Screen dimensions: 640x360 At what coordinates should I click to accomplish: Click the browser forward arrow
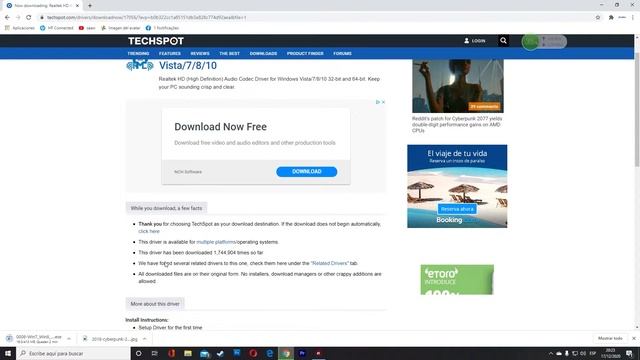[x=18, y=18]
